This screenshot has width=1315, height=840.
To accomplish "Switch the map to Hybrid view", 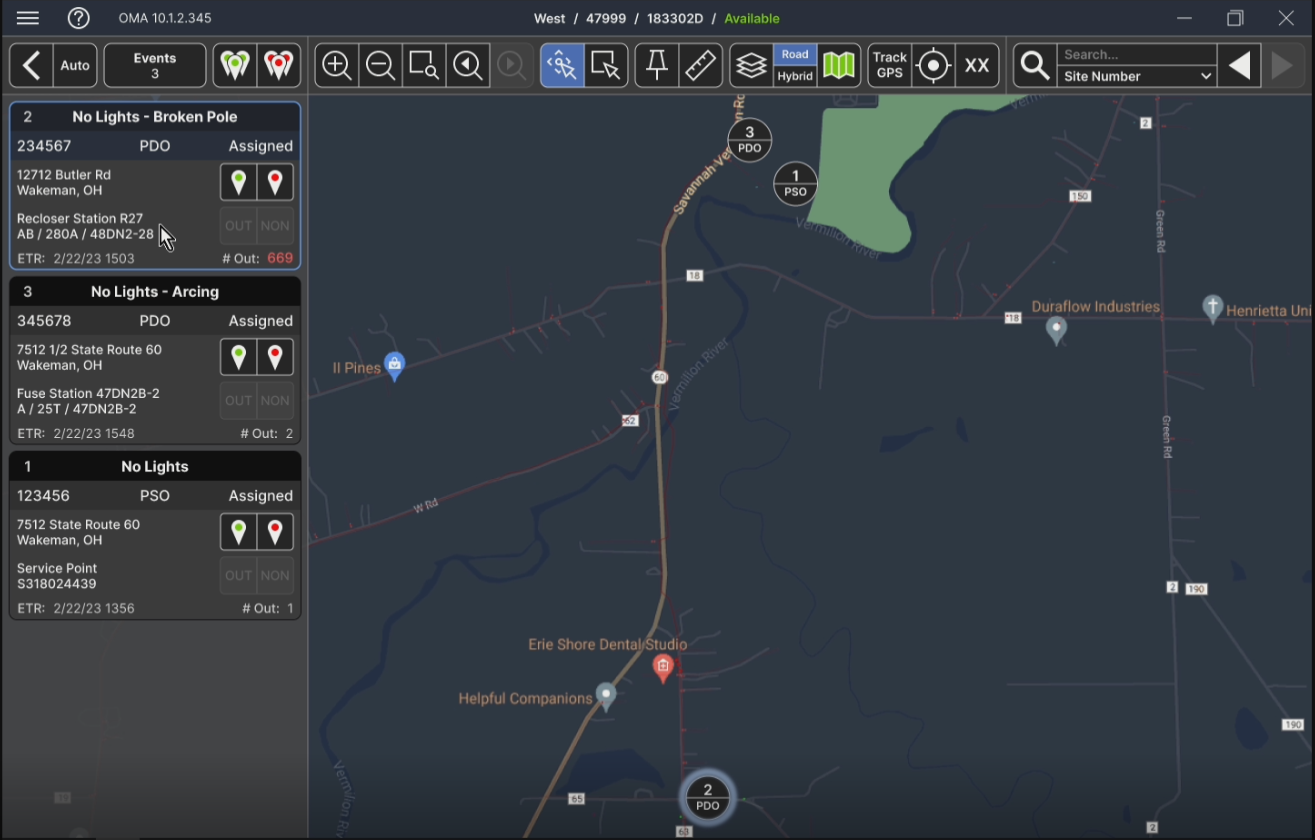I will 794,75.
